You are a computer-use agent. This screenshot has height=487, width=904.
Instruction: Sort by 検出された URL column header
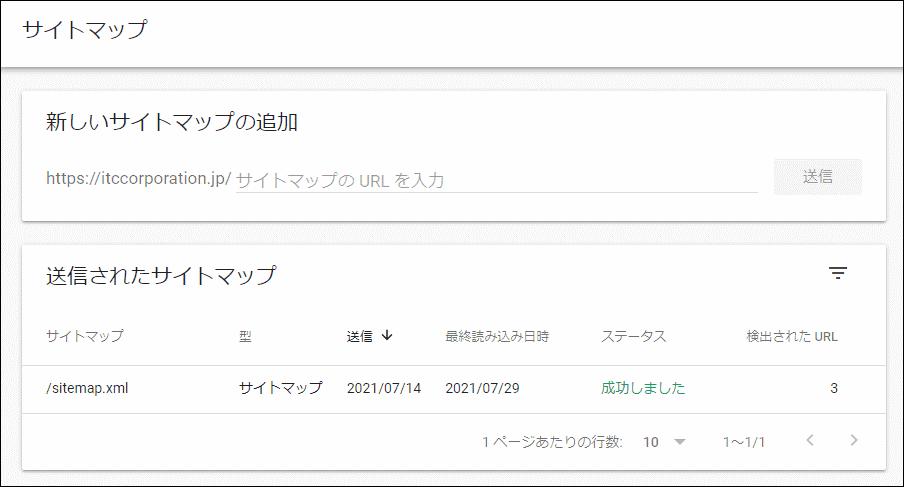792,336
